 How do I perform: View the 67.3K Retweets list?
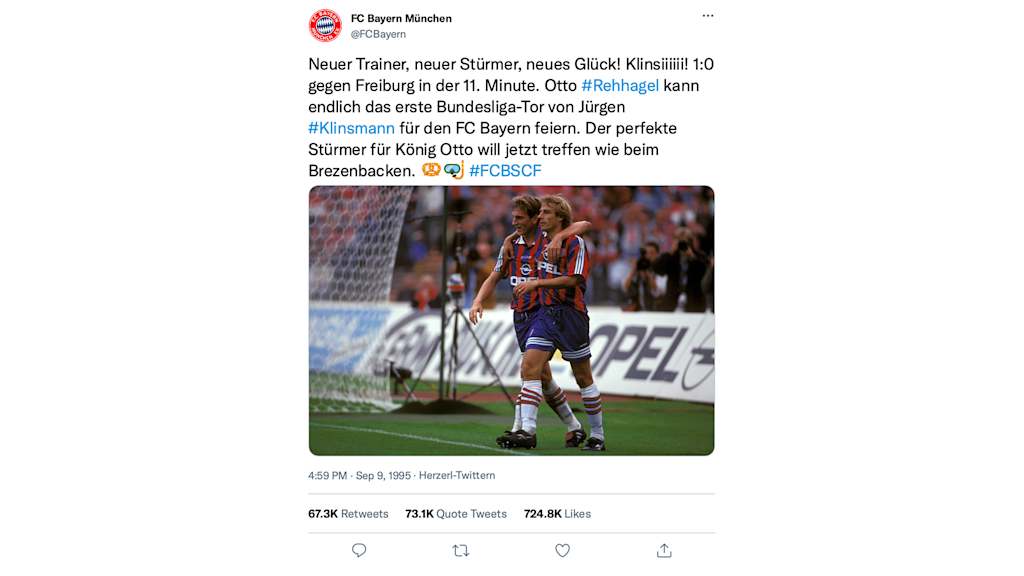(348, 514)
